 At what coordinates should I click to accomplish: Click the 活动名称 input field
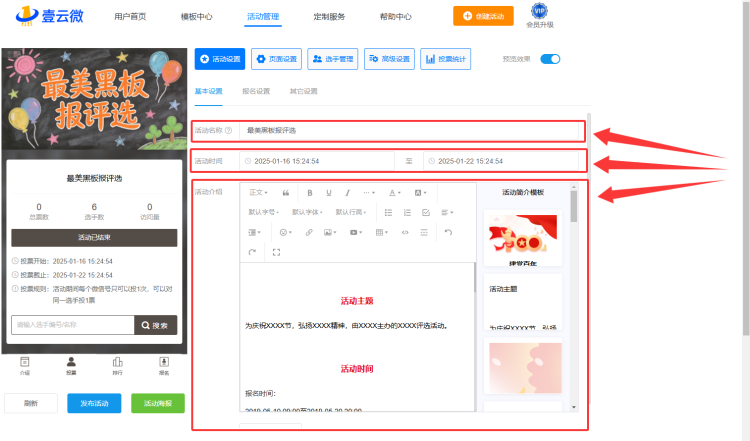pos(409,130)
